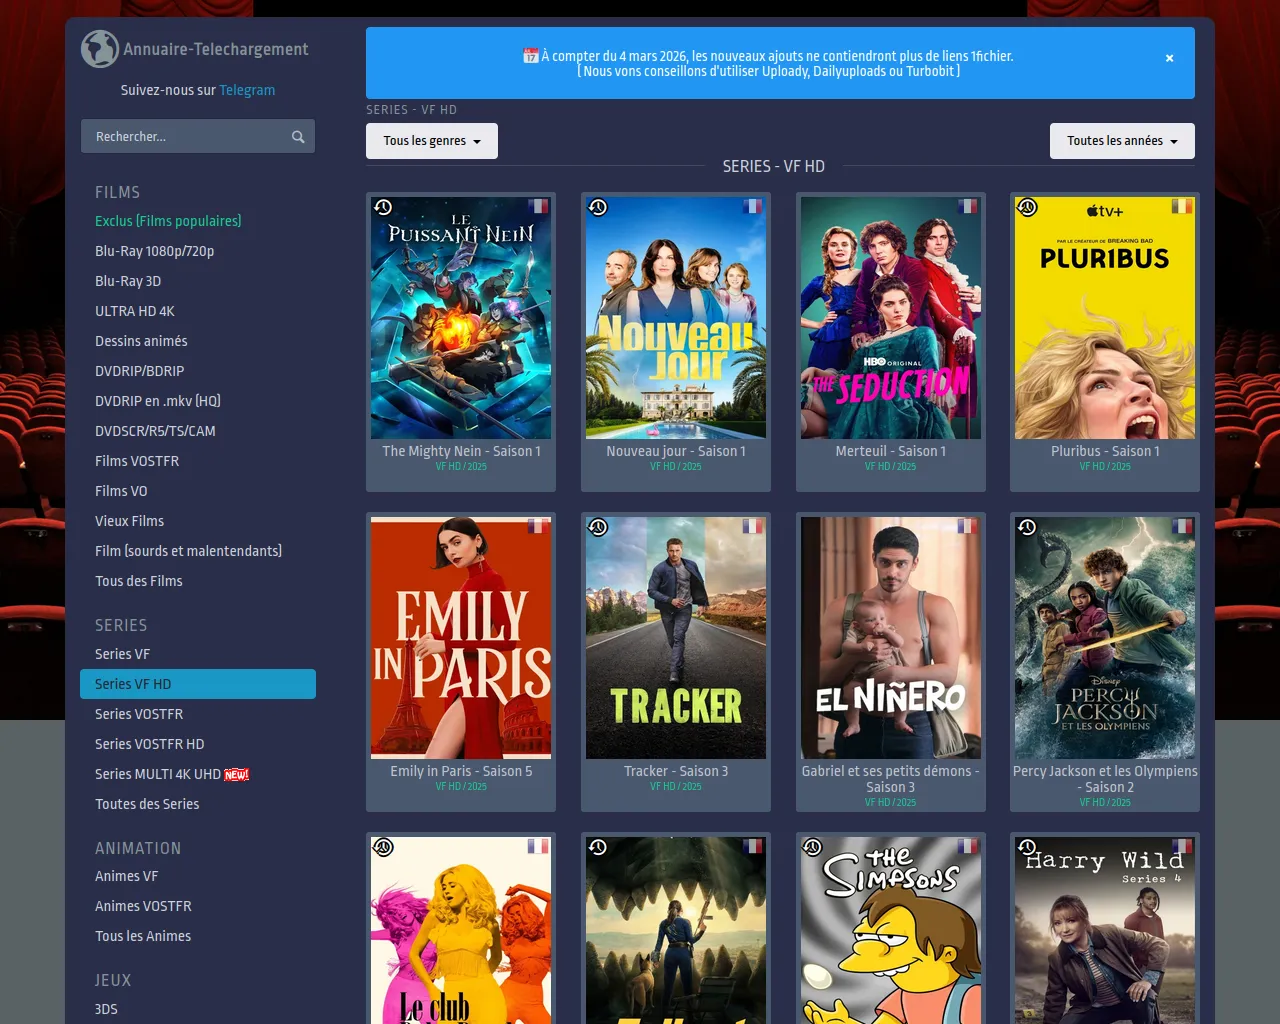Click the calendar icon in the announcement

[531, 56]
